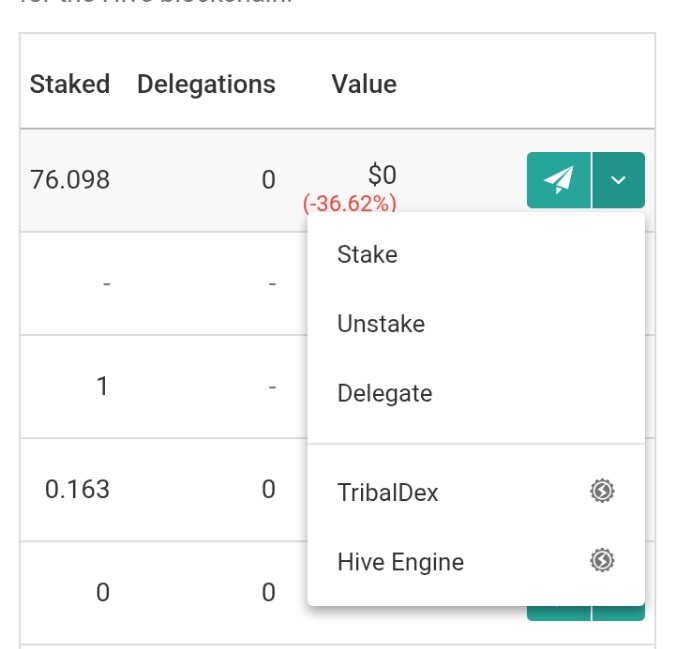This screenshot has height=649, width=675.
Task: Sort by the Delegations column header
Action: (206, 84)
